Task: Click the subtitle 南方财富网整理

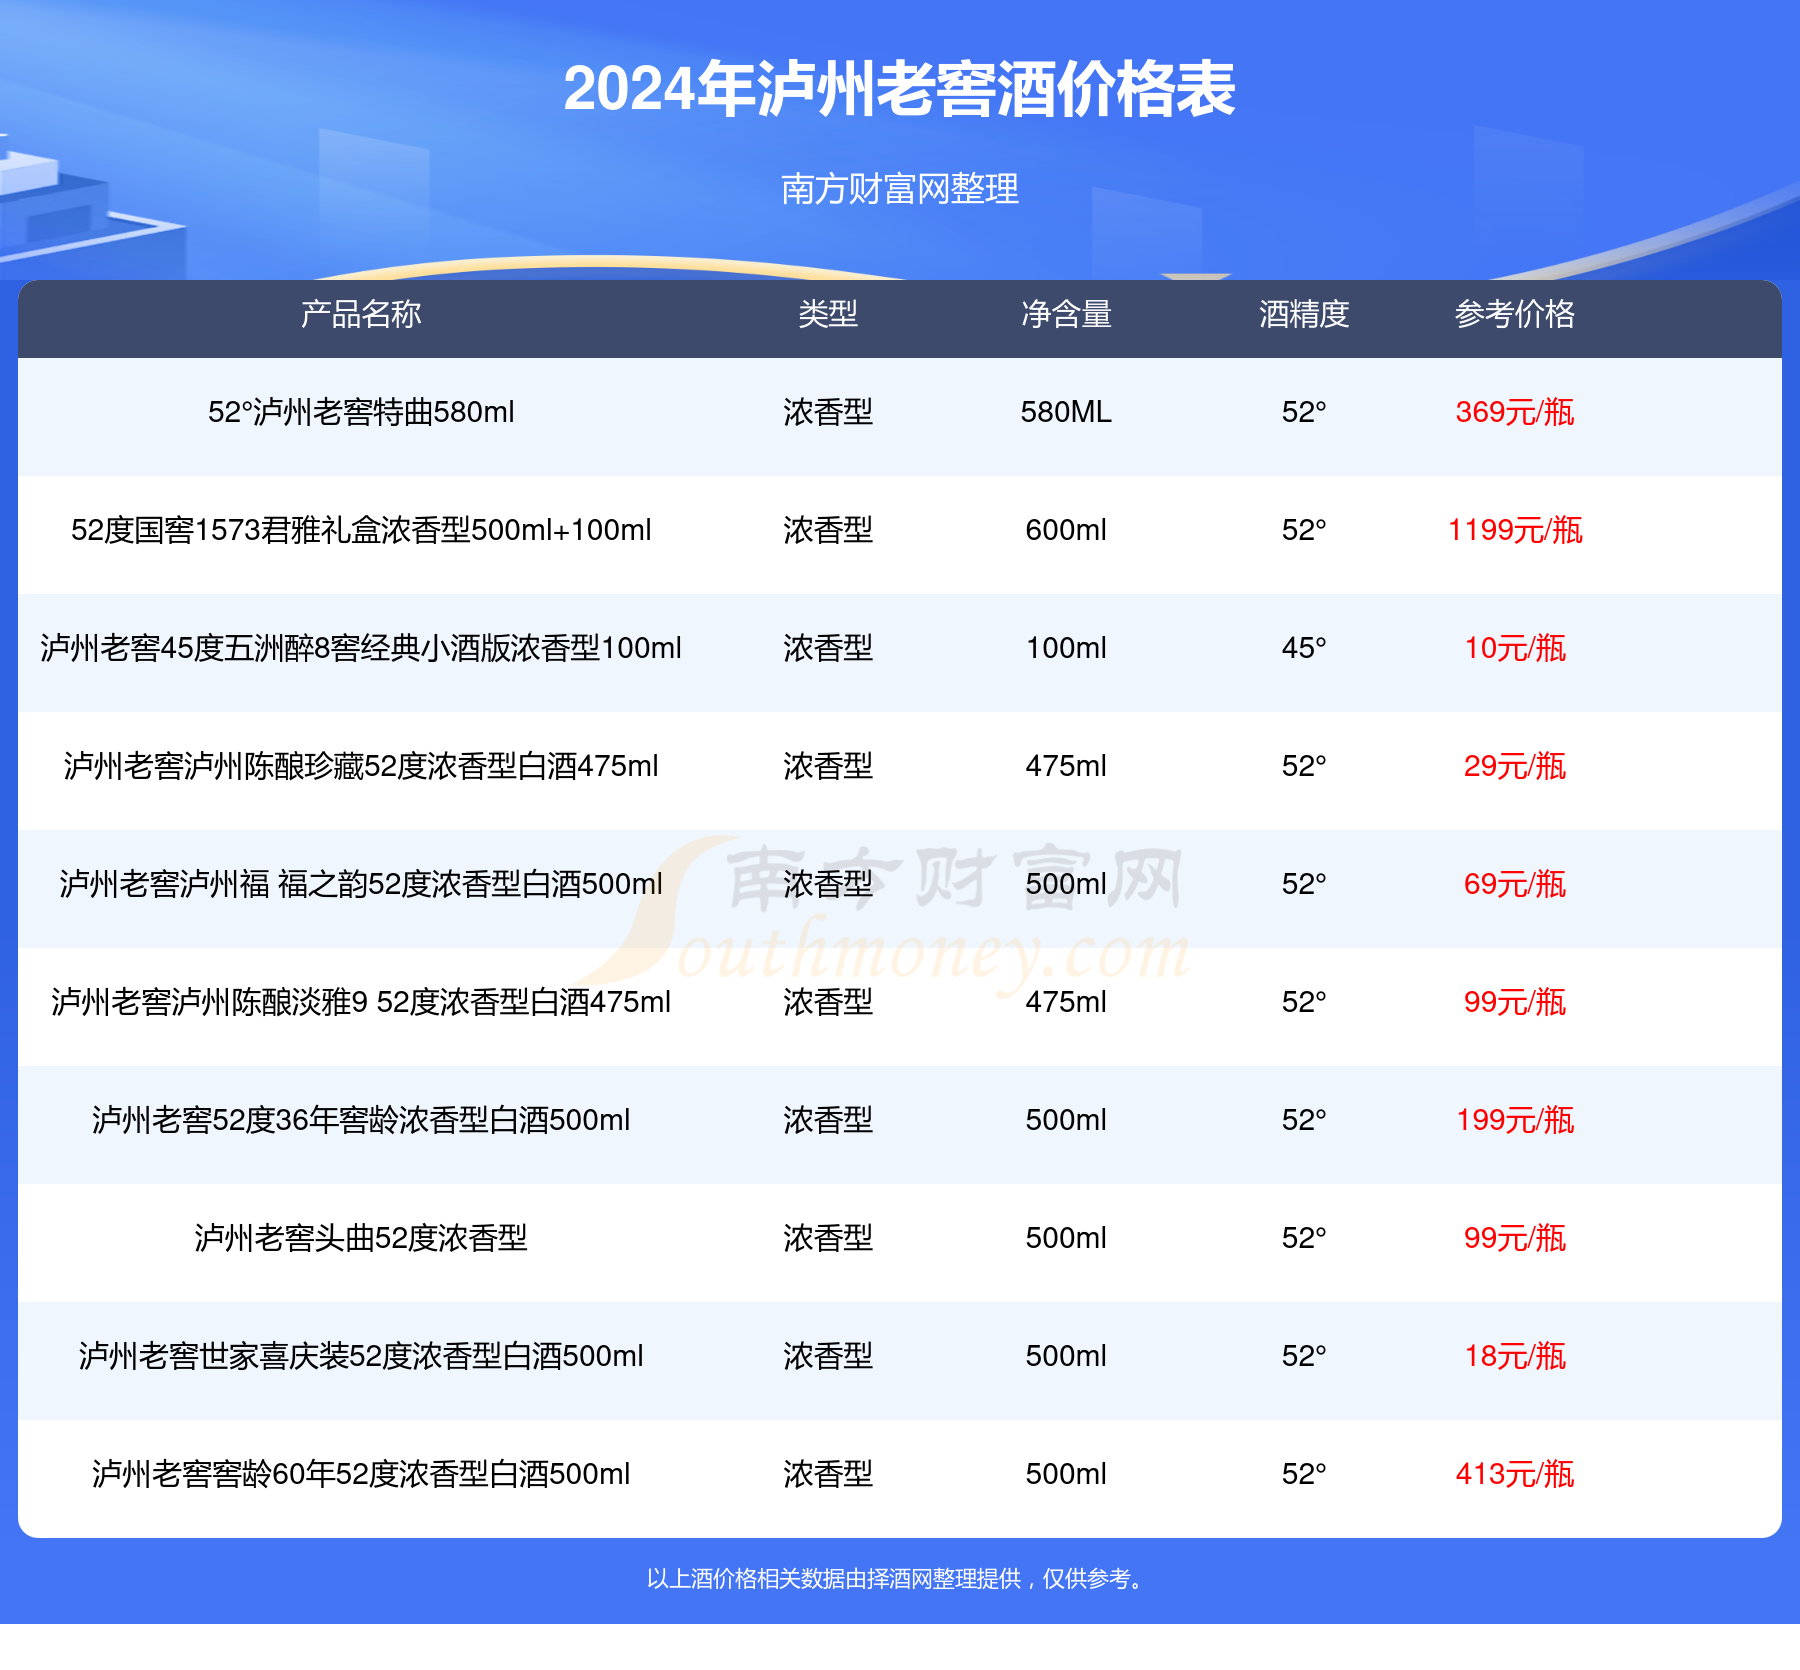Action: pos(899,188)
